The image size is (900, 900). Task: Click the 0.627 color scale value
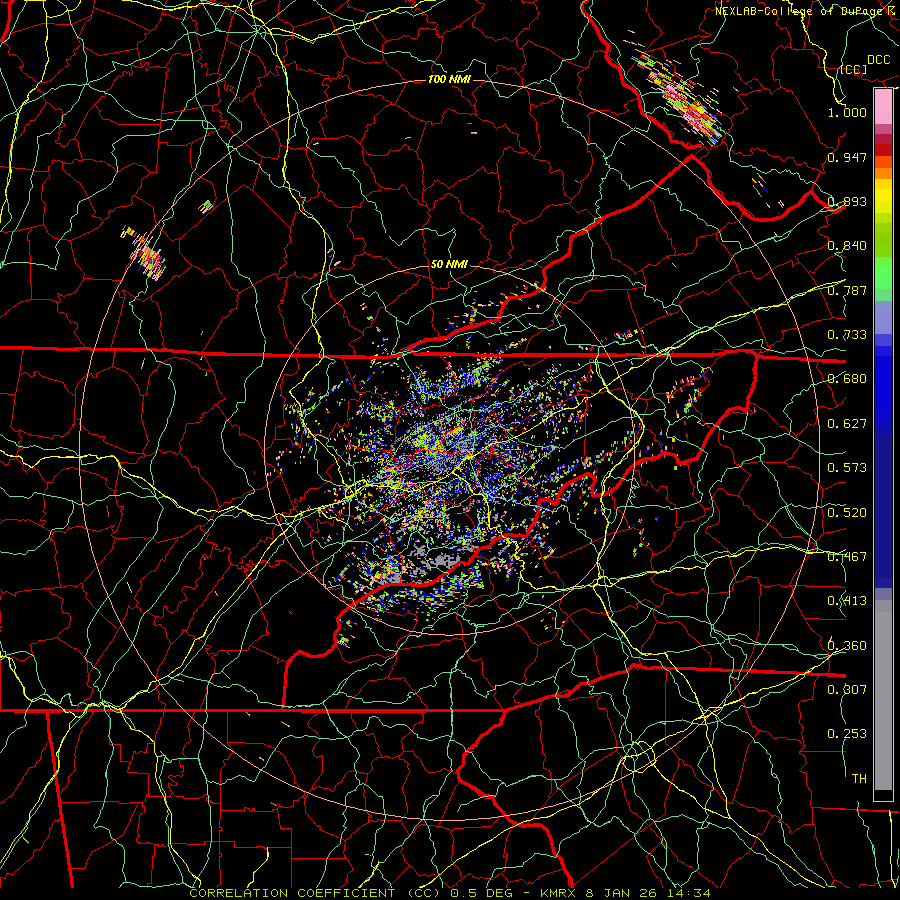847,424
